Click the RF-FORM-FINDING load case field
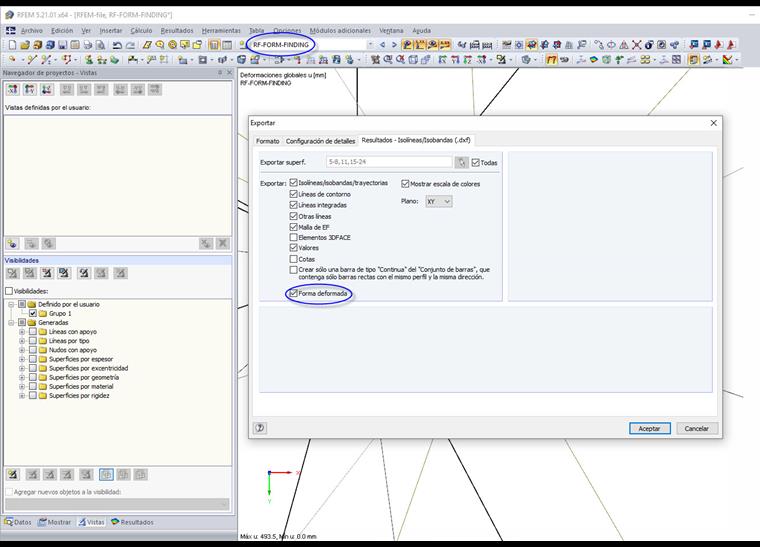Viewport: 760px width, 547px height. [x=307, y=45]
